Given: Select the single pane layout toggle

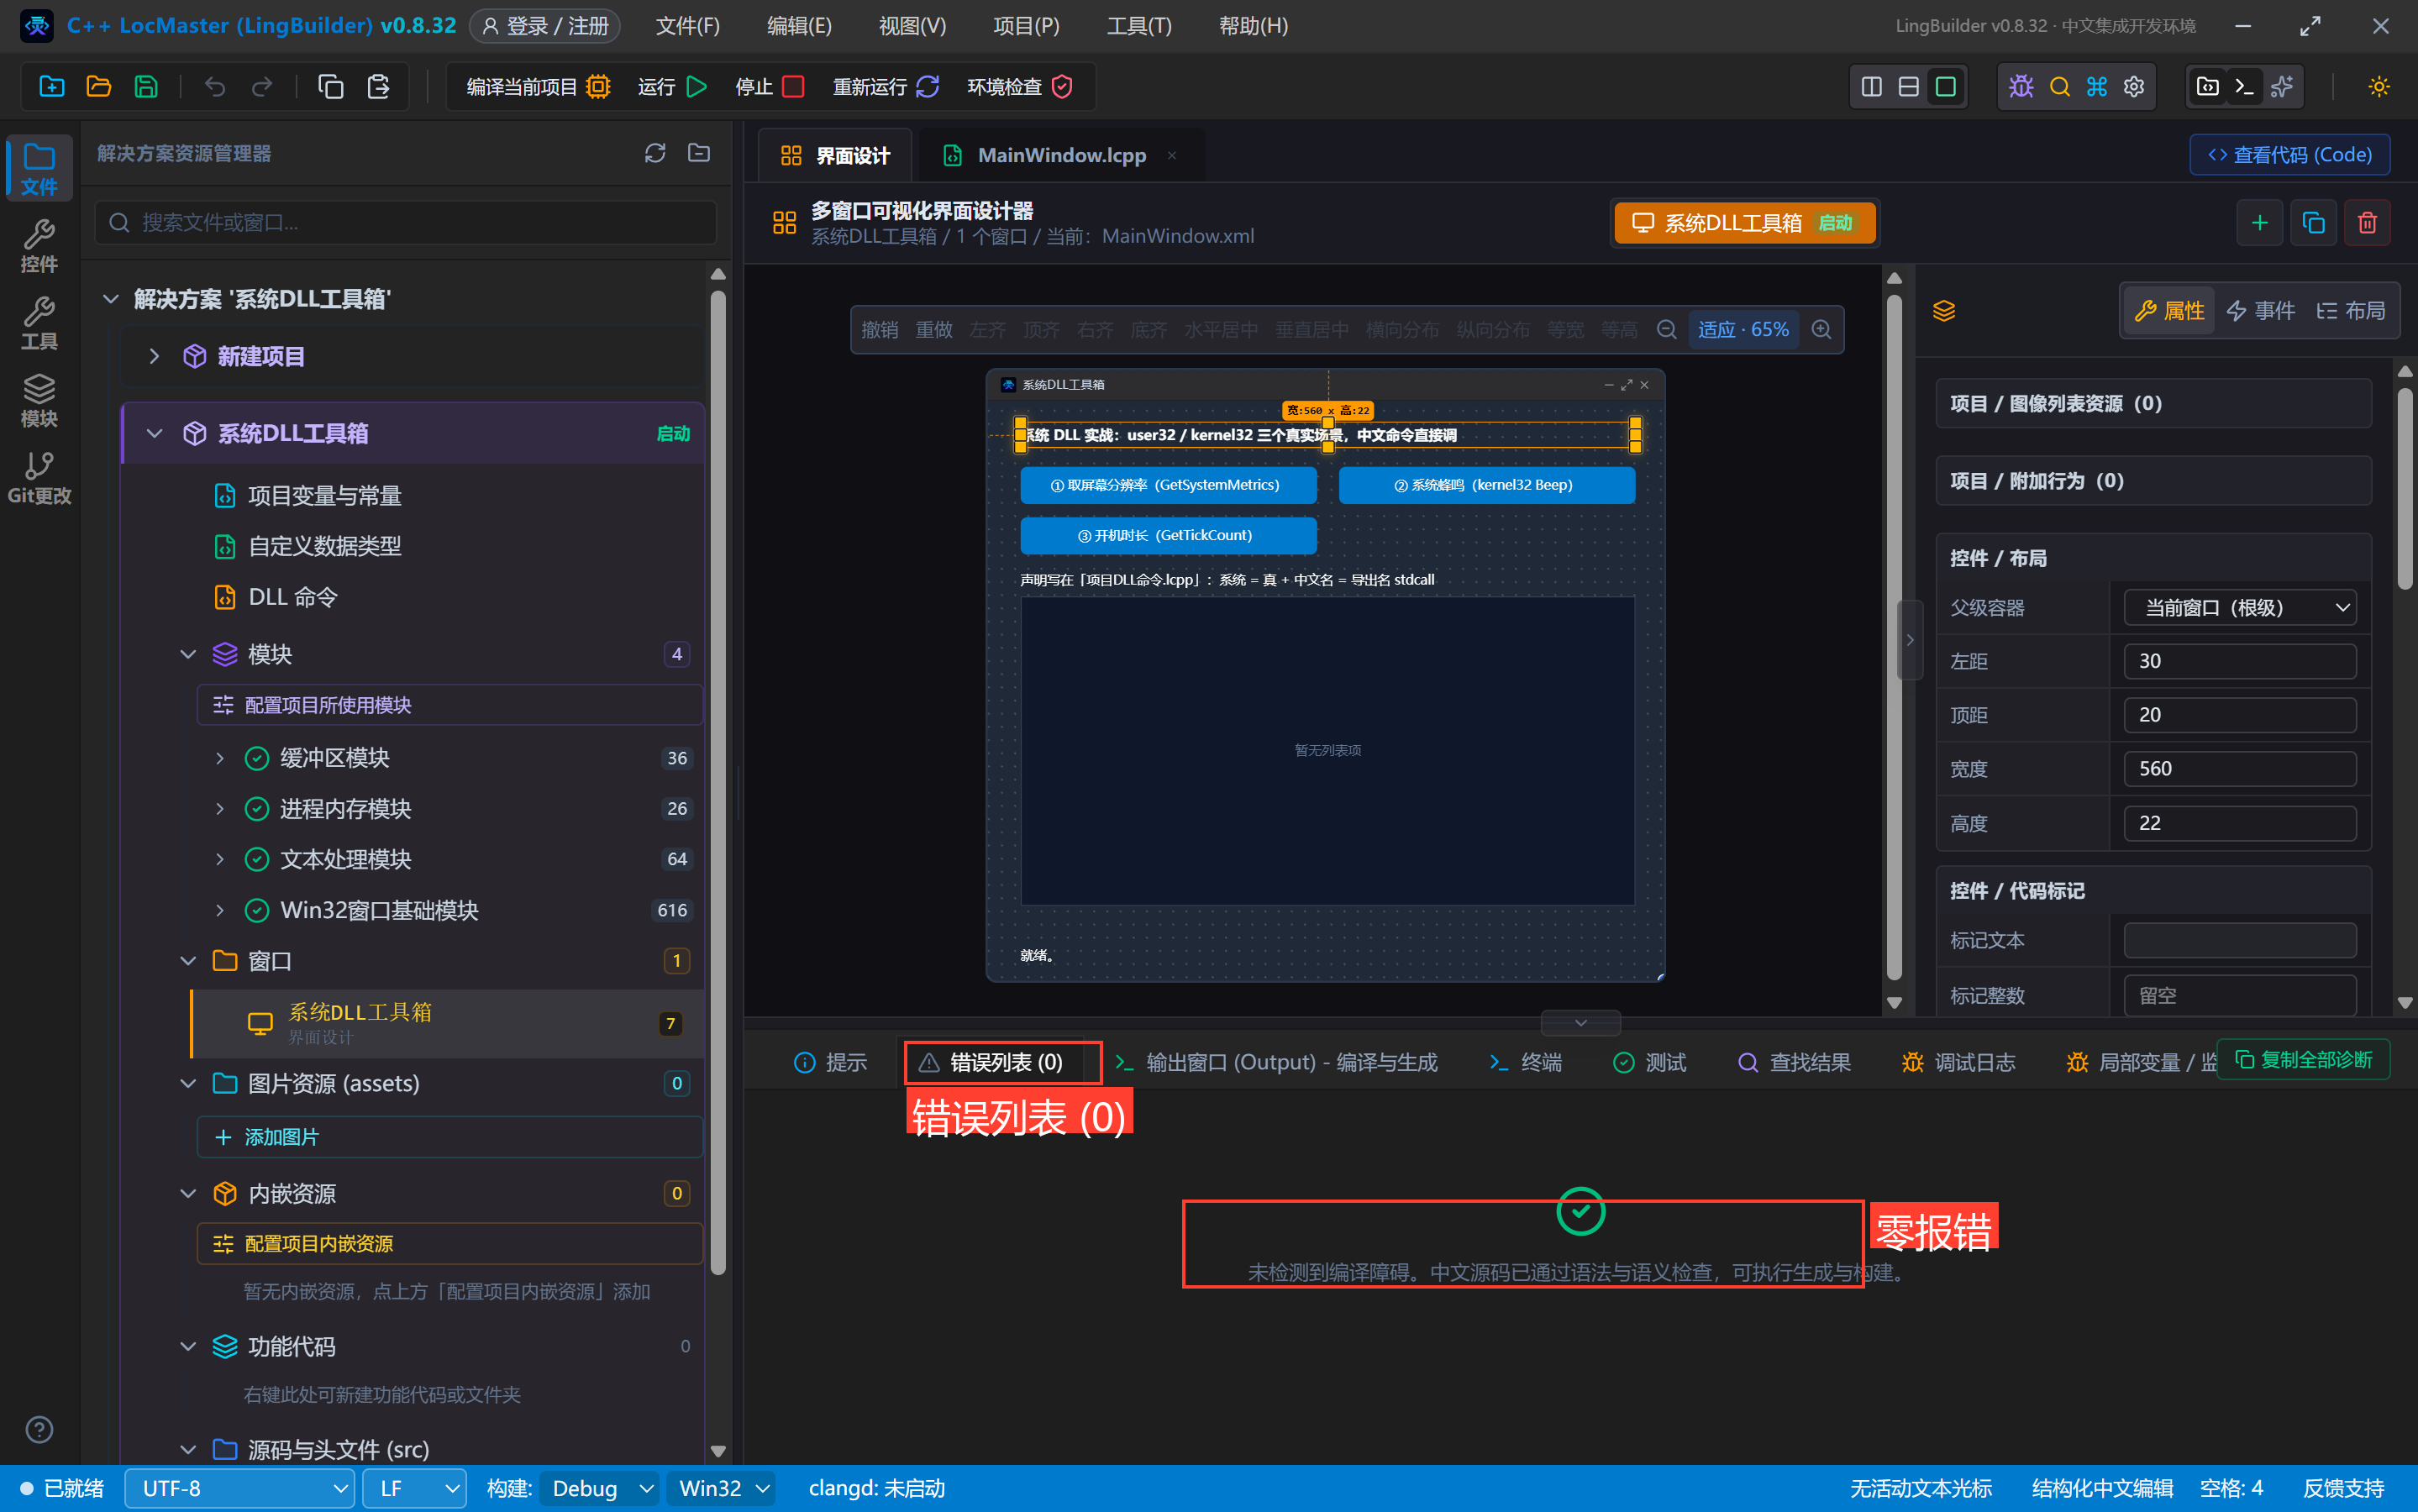Looking at the screenshot, I should tap(1945, 87).
